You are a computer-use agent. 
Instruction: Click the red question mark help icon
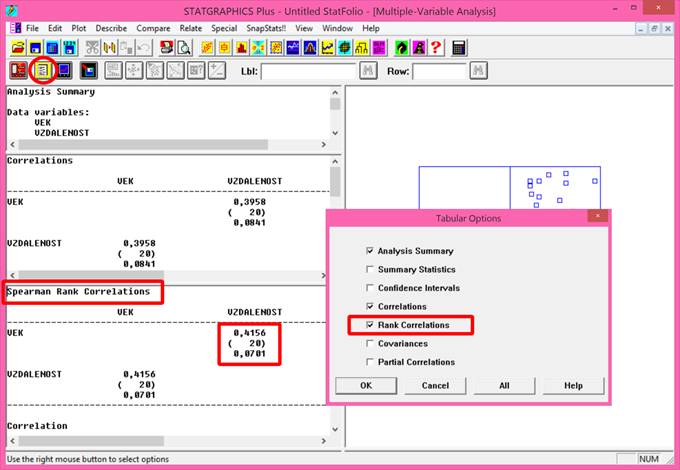coord(436,48)
